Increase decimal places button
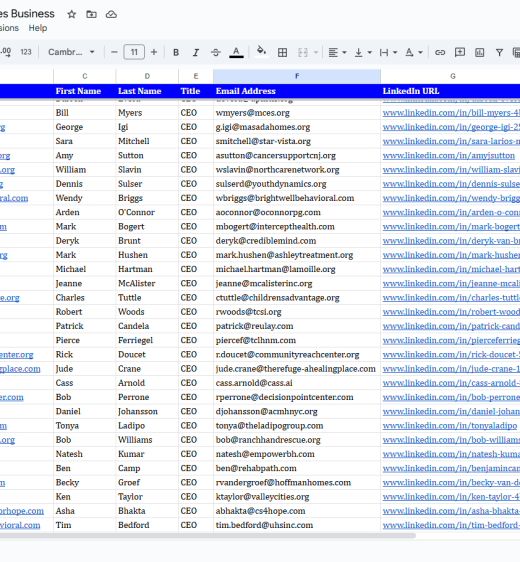The image size is (520, 562). (6, 52)
